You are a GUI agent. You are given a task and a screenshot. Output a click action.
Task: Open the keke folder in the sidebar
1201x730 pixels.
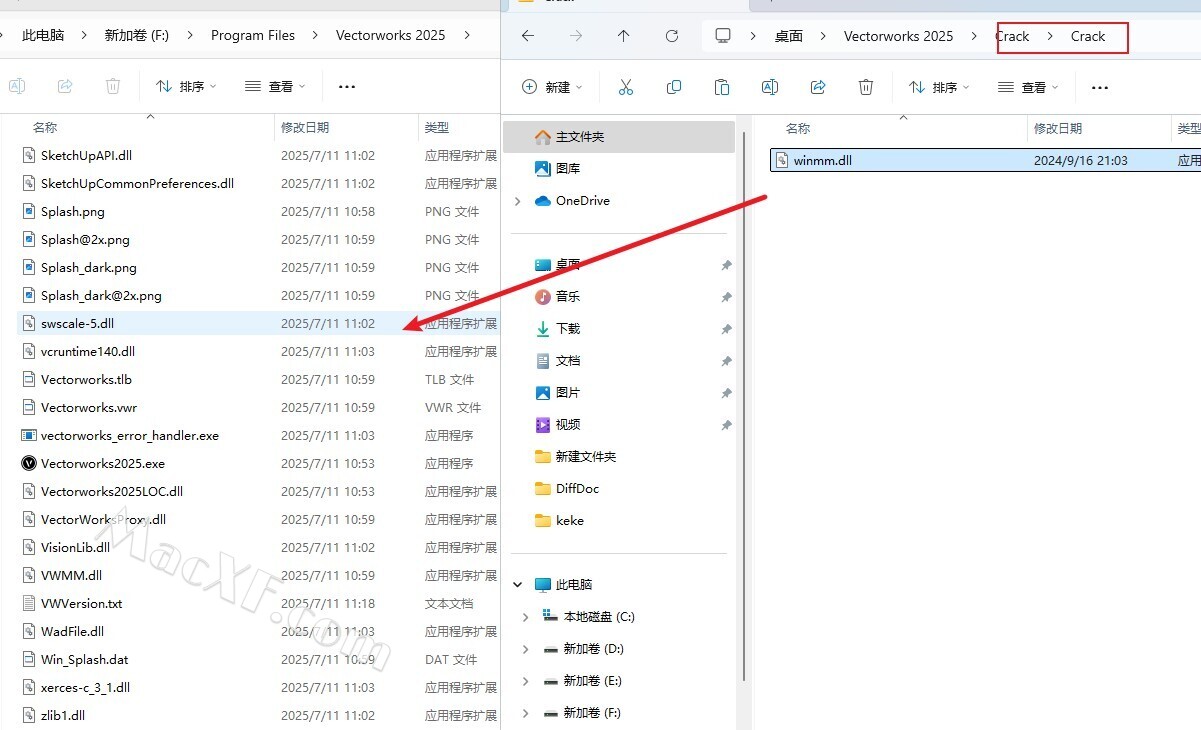pos(559,521)
